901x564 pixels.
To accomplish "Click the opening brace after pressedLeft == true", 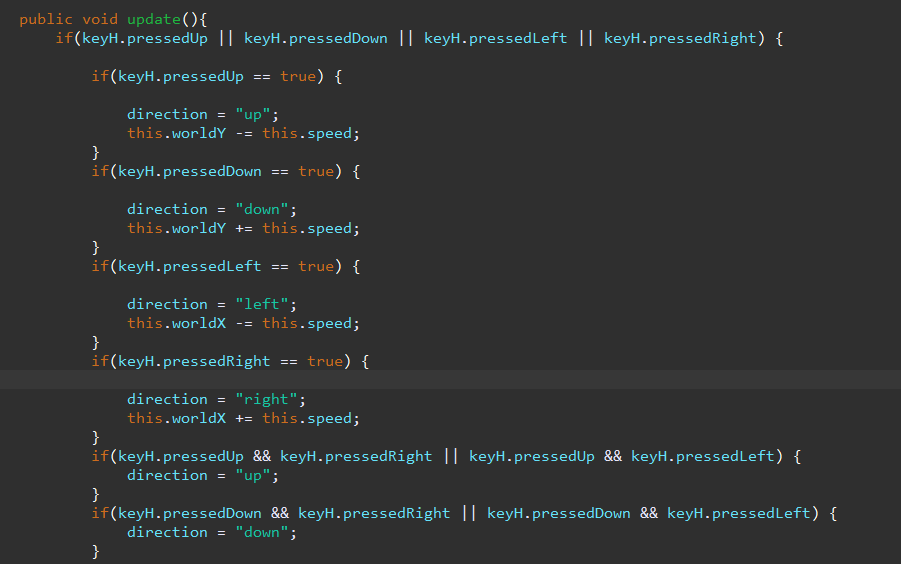I will pyautogui.click(x=356, y=266).
